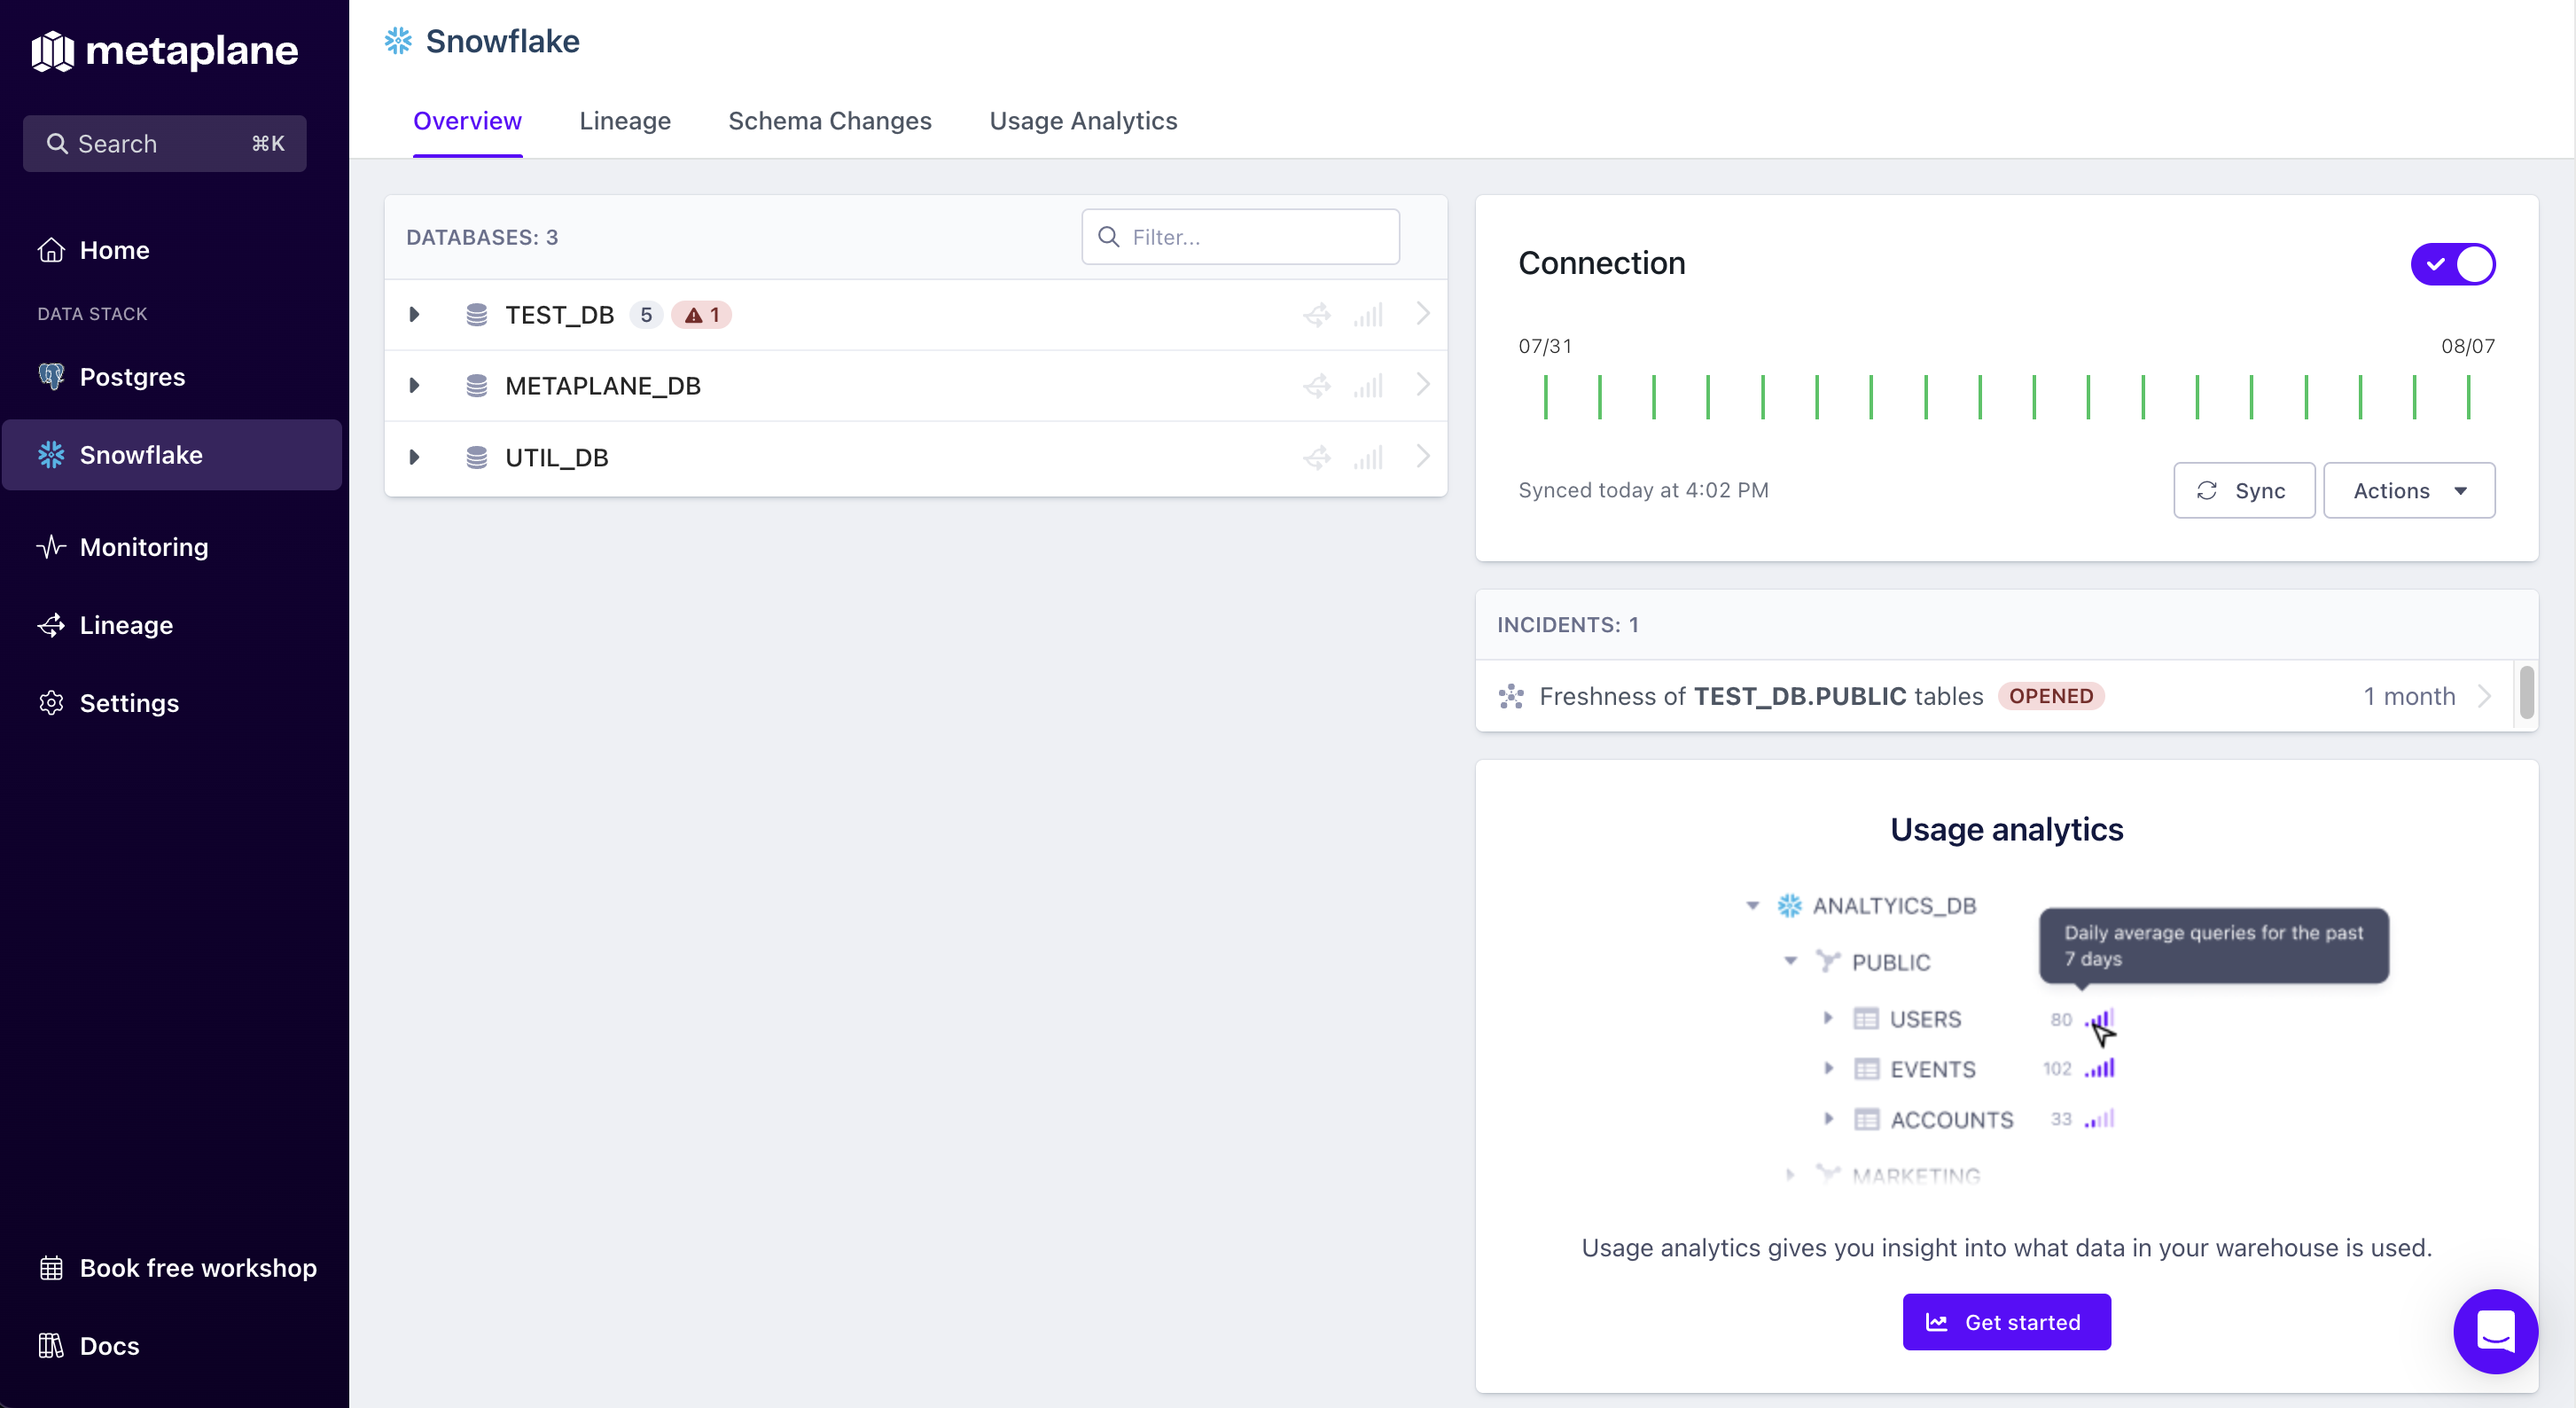Click the lineage icon on UTIL_DB row

1317,458
